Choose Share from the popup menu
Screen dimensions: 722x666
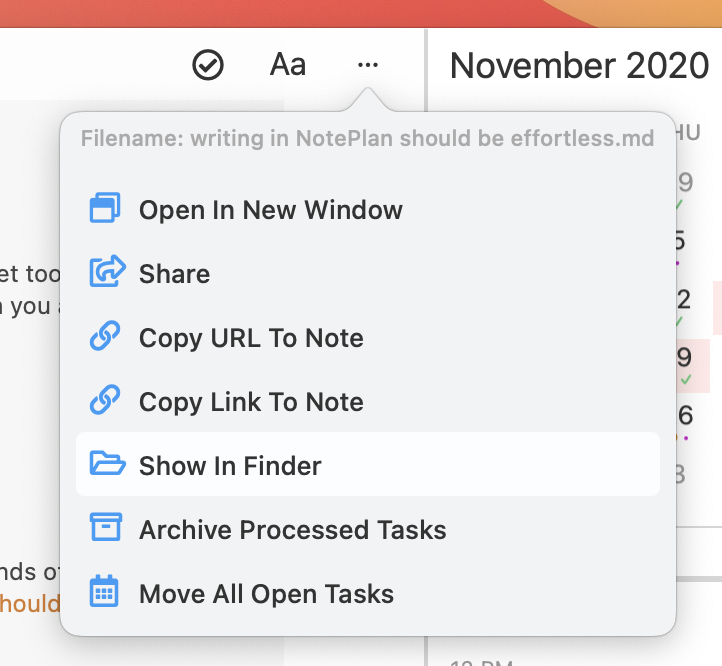367,274
